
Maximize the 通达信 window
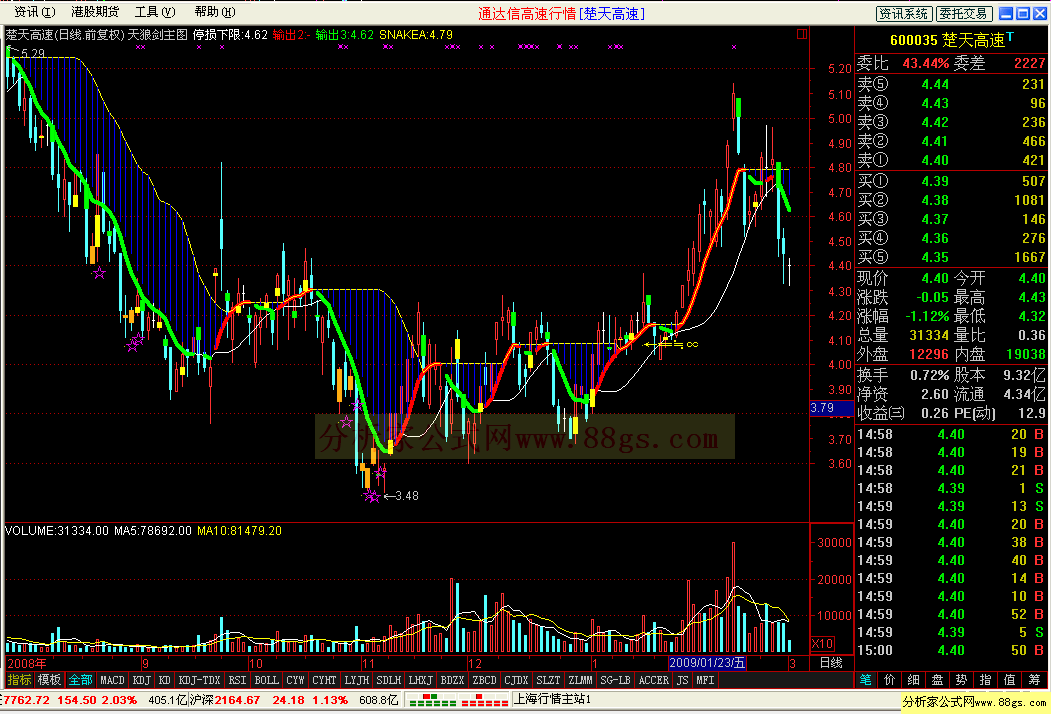1023,13
